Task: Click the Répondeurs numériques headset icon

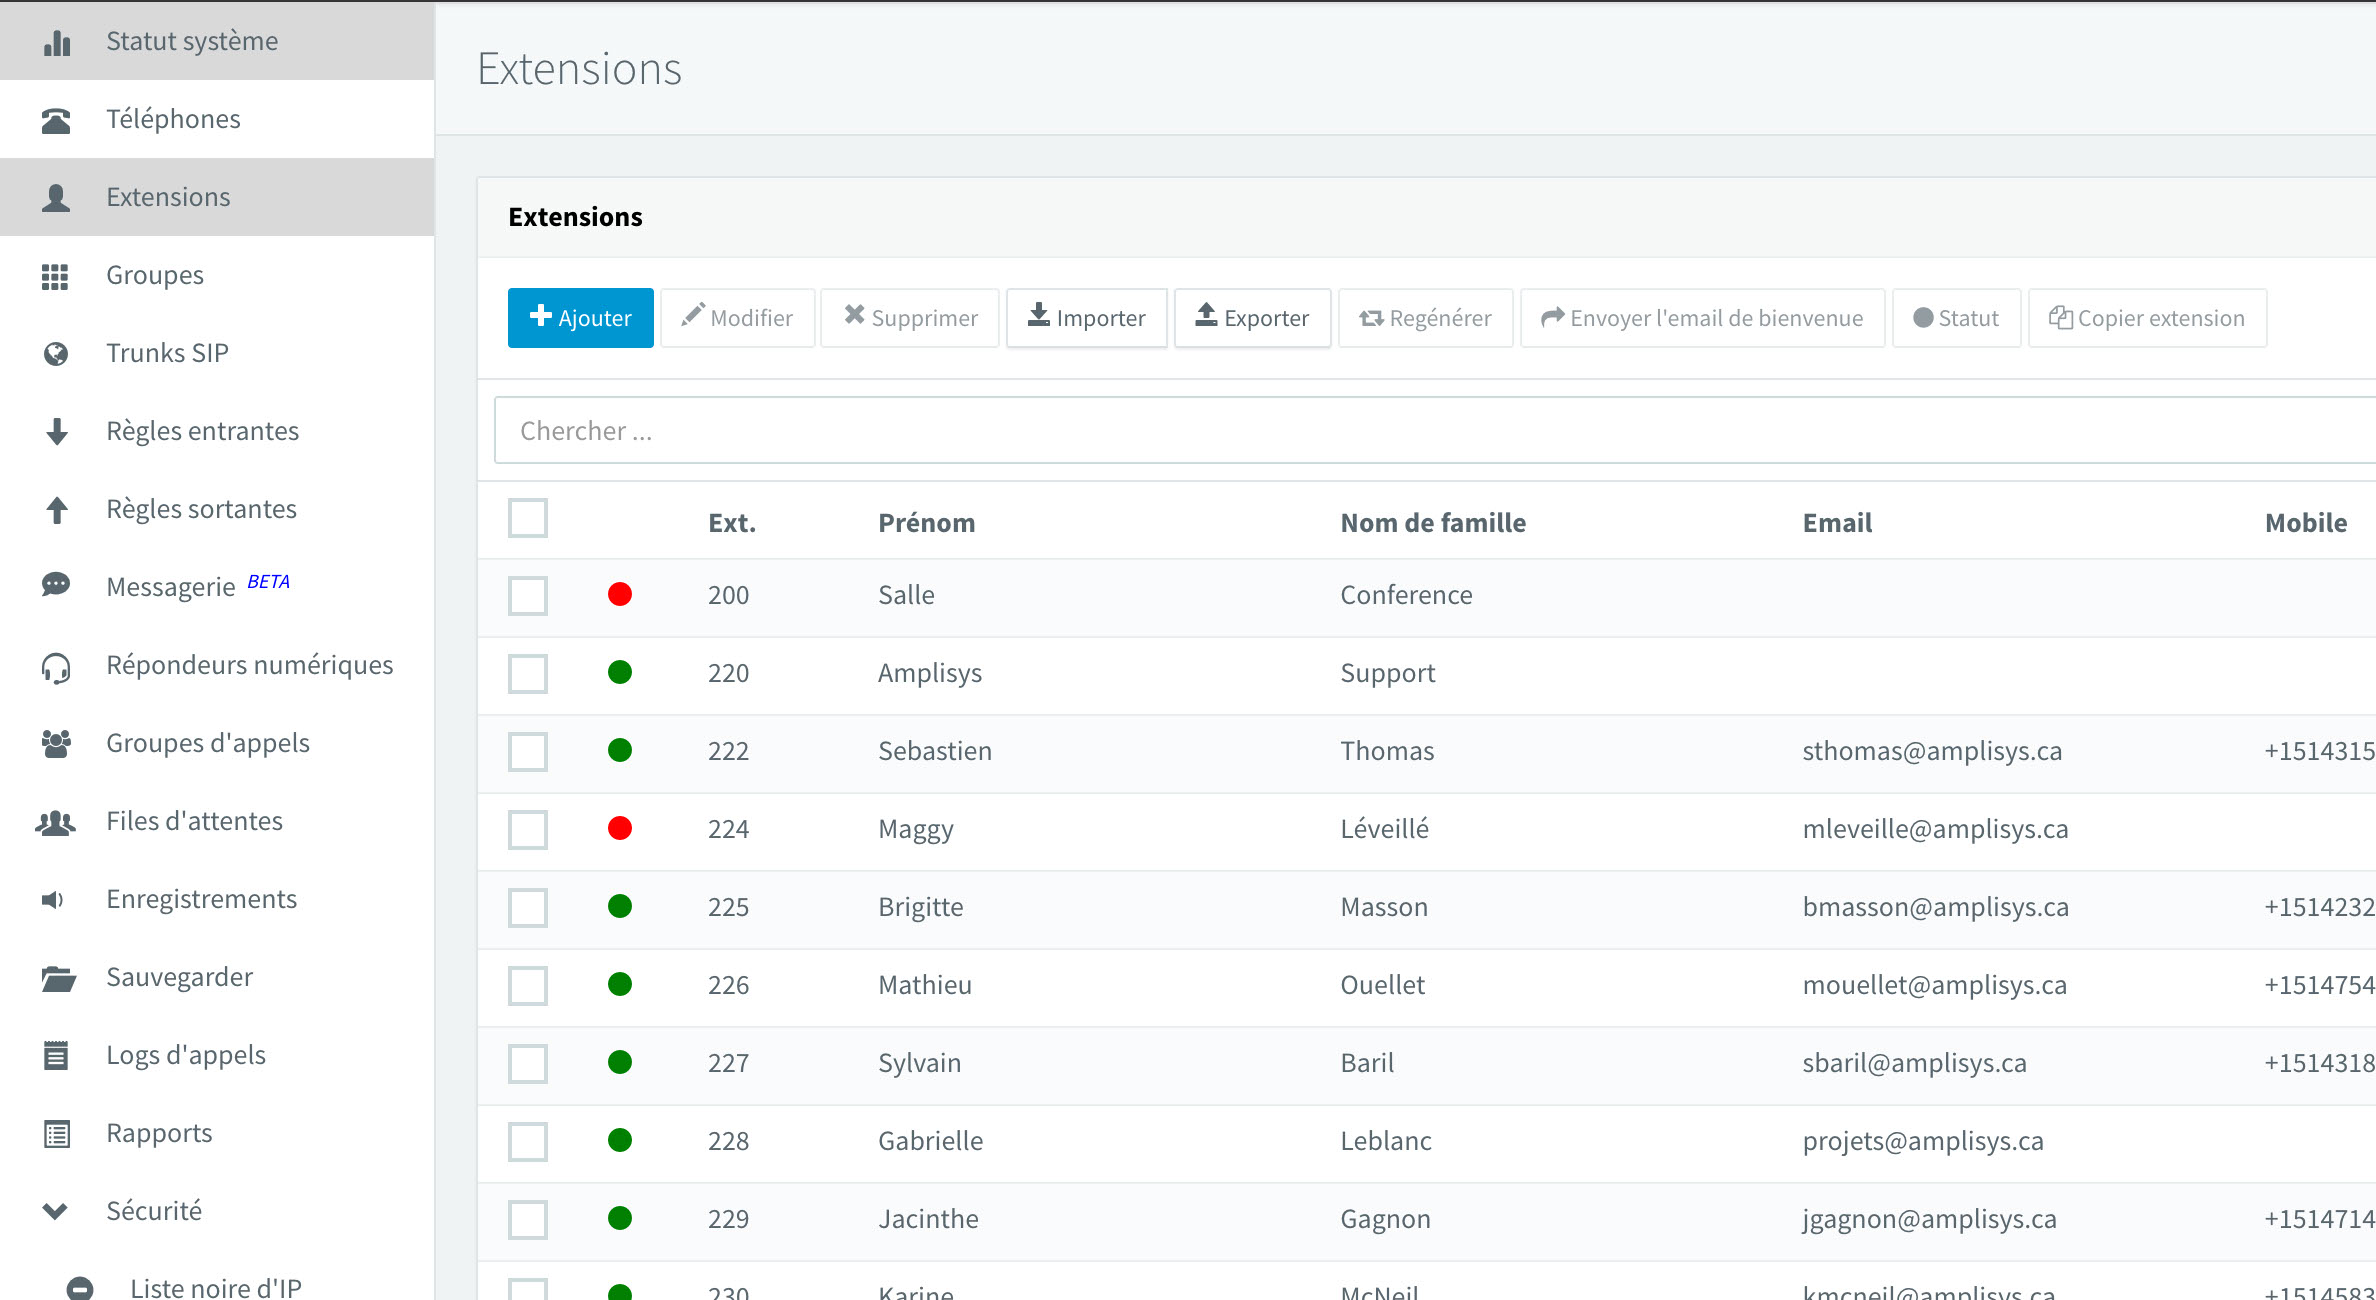Action: click(x=56, y=667)
